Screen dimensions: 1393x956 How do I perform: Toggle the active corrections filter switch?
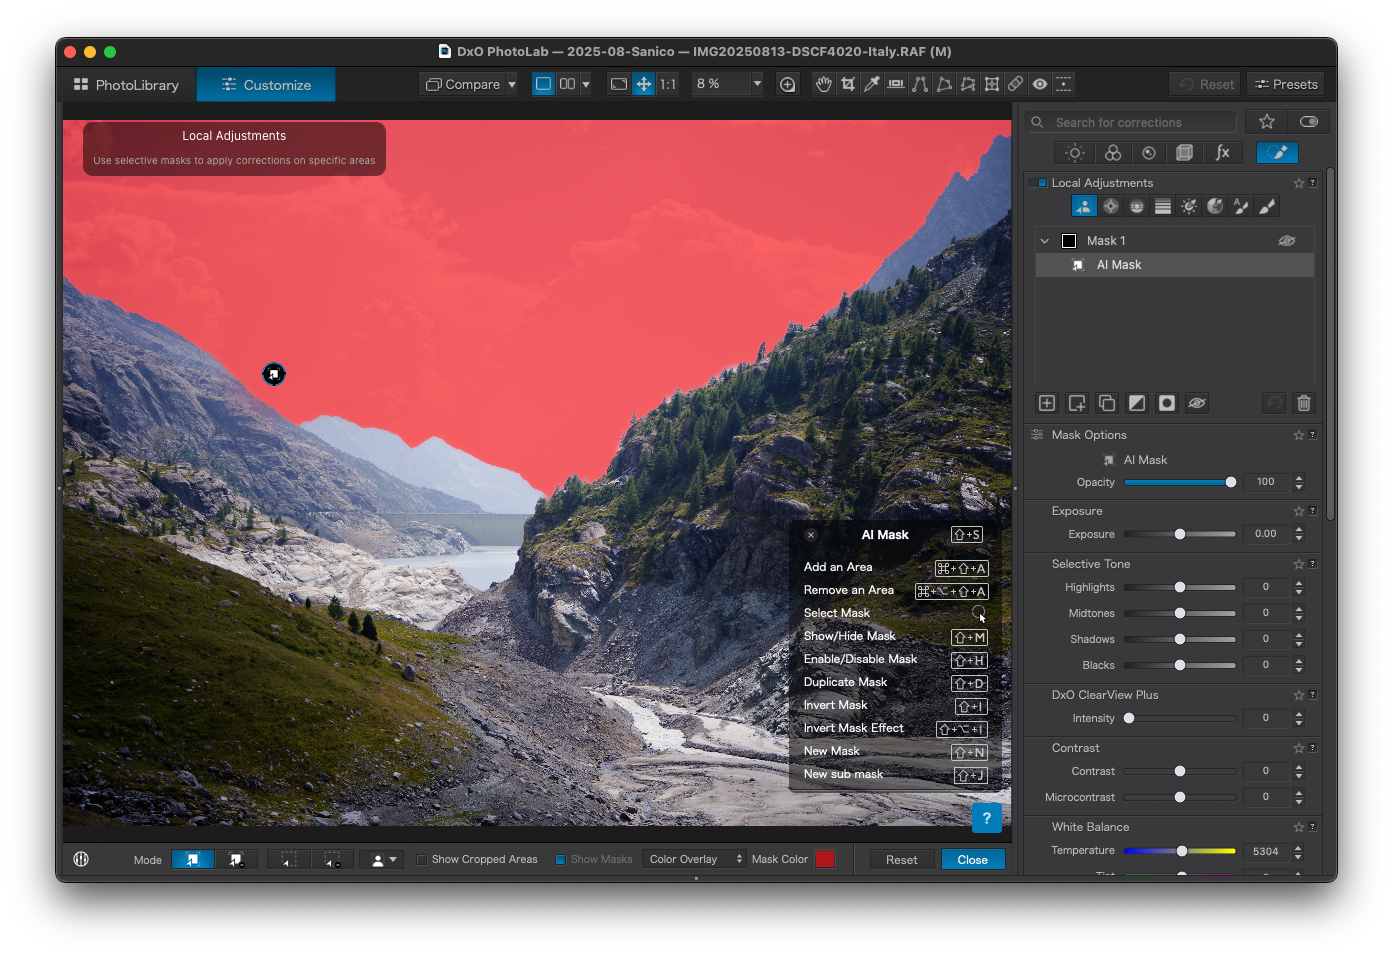click(1308, 122)
